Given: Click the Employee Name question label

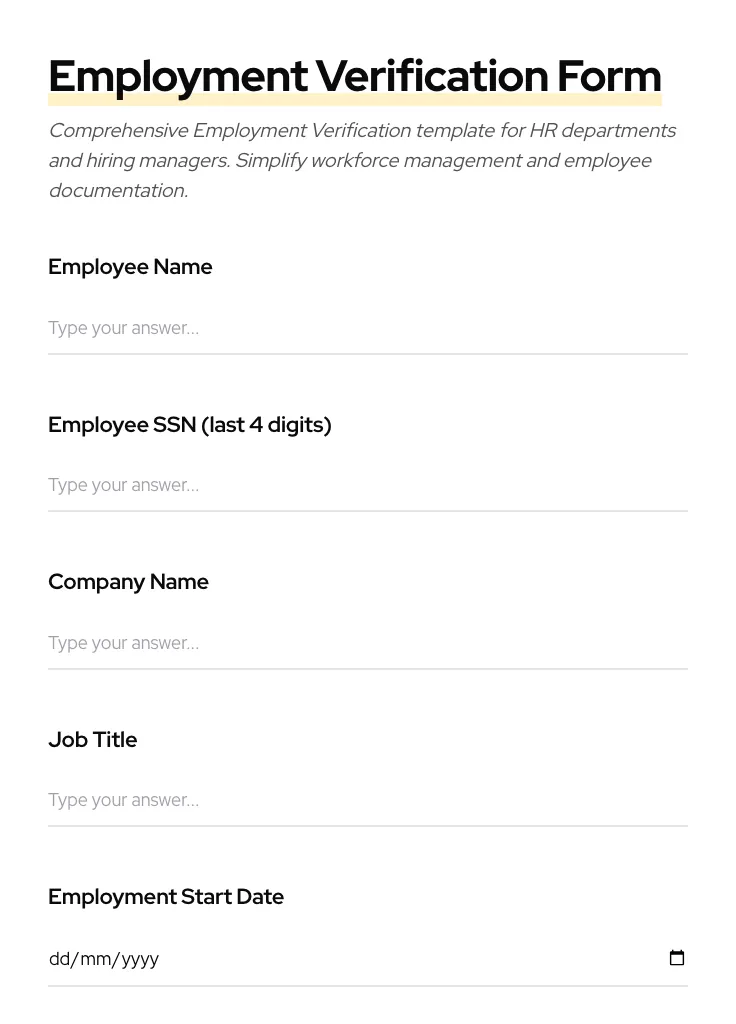Looking at the screenshot, I should click(x=130, y=267).
